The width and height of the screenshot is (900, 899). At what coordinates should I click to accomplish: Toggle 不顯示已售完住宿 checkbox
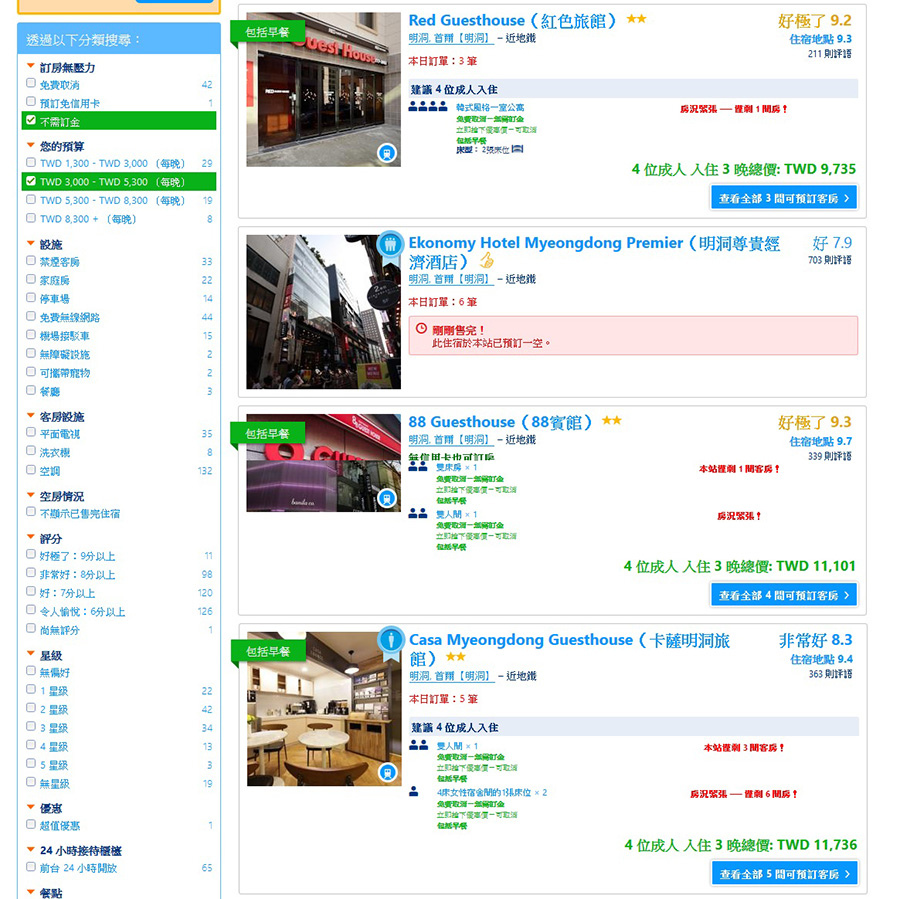point(31,512)
